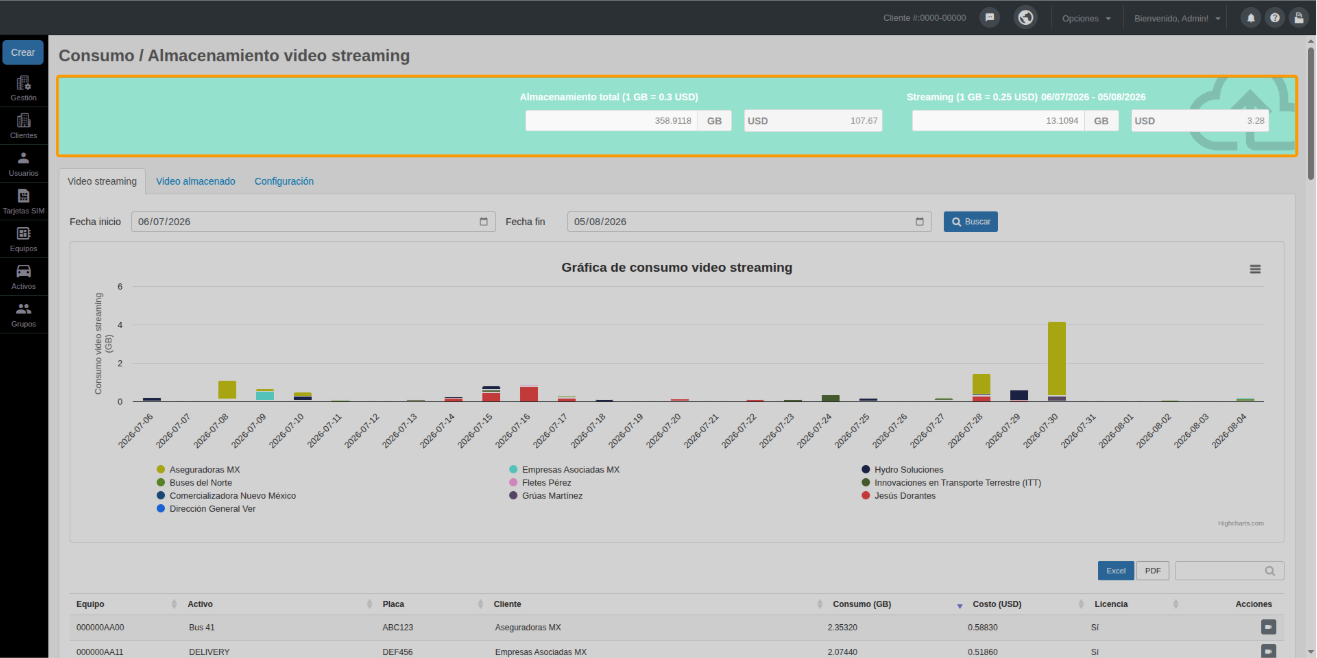This screenshot has width=1317, height=658.
Task: Click the Buscar button
Action: 970,221
